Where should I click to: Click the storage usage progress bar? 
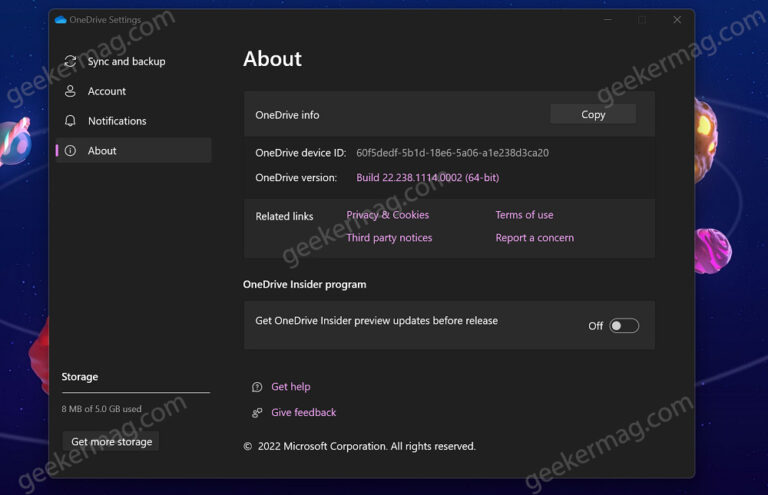click(136, 393)
